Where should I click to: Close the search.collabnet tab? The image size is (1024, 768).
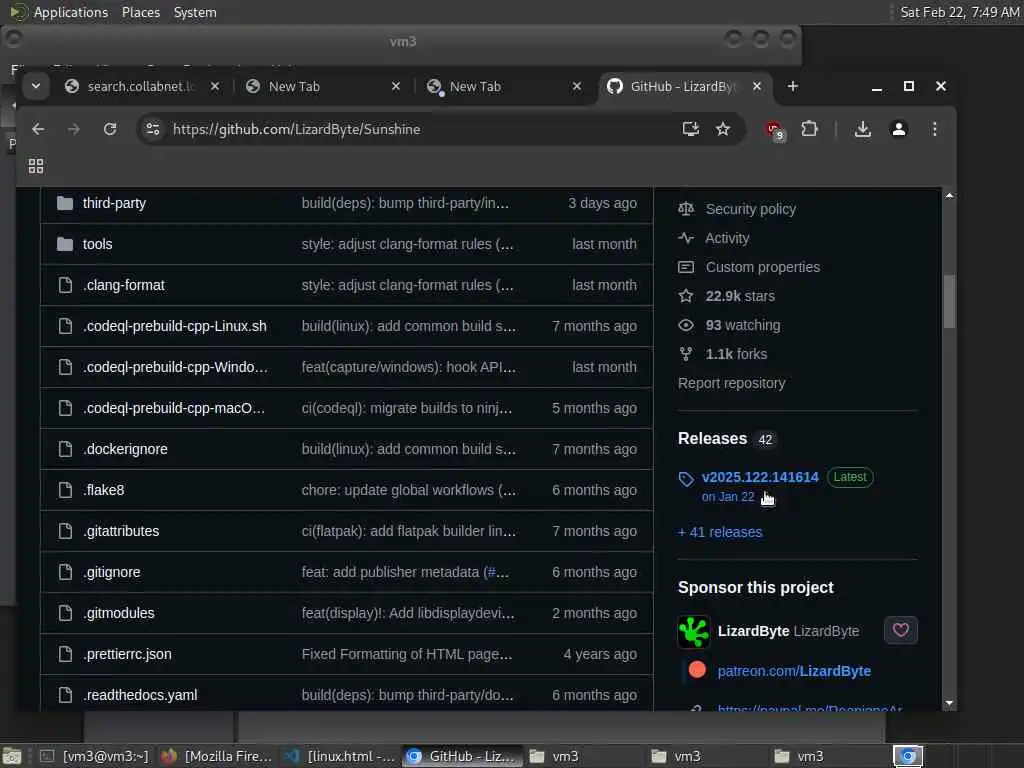pyautogui.click(x=215, y=86)
